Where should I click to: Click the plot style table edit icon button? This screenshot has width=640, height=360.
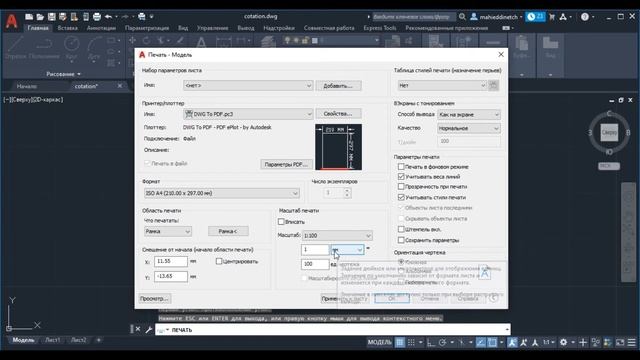coord(493,85)
